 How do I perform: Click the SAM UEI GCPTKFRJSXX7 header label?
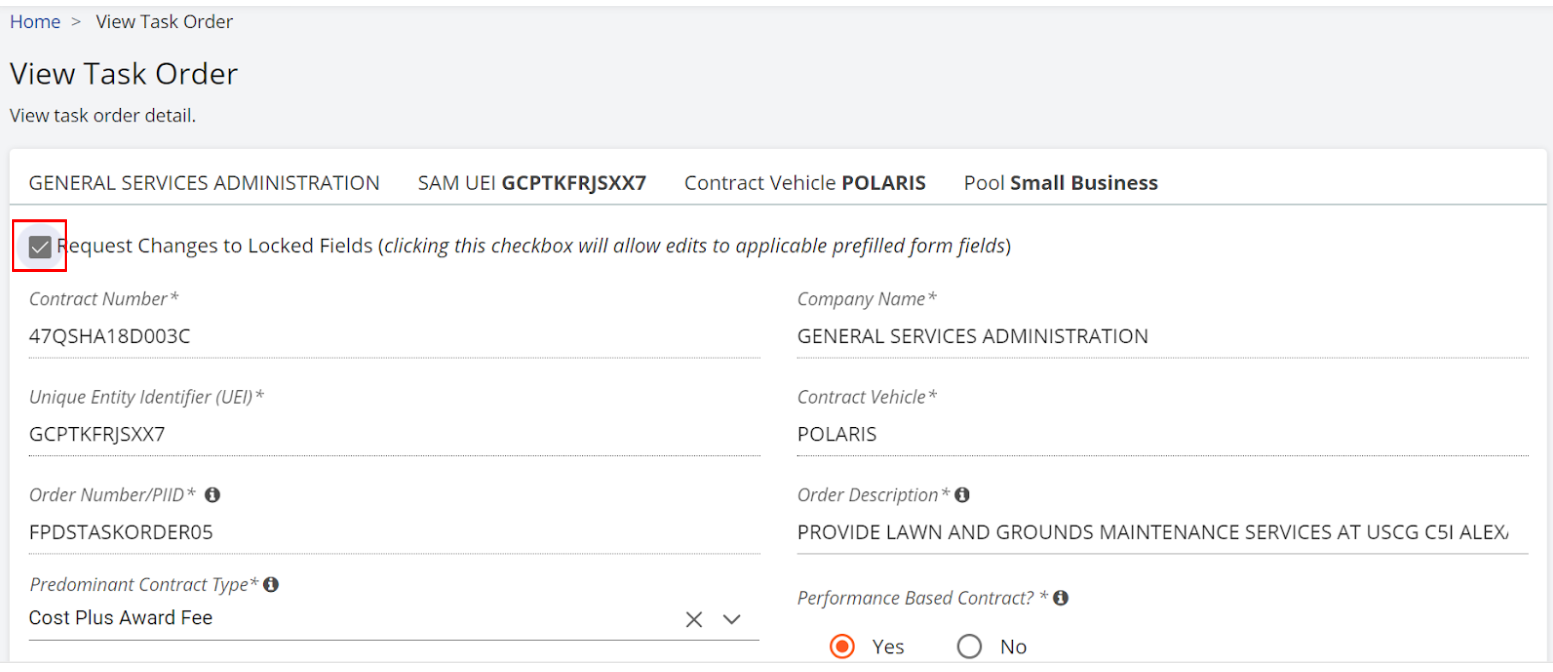pos(532,182)
